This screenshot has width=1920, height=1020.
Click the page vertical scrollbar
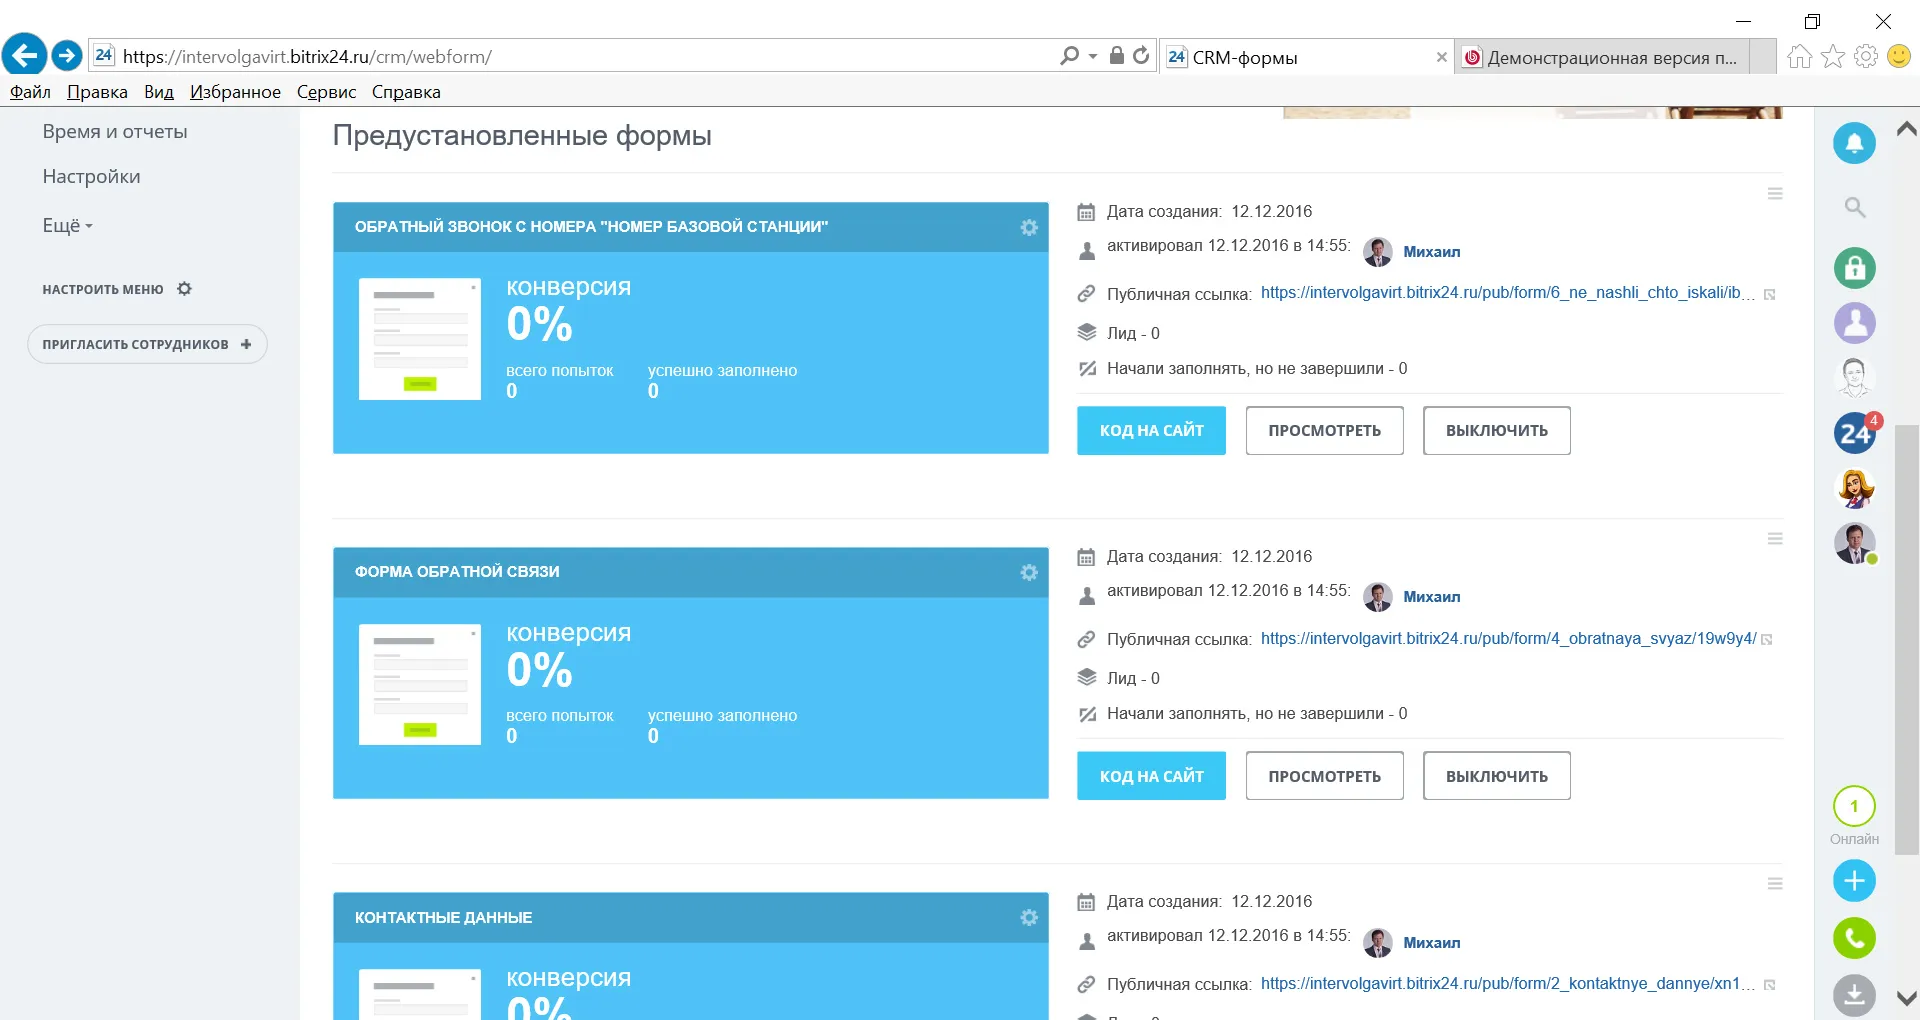coord(1906,640)
